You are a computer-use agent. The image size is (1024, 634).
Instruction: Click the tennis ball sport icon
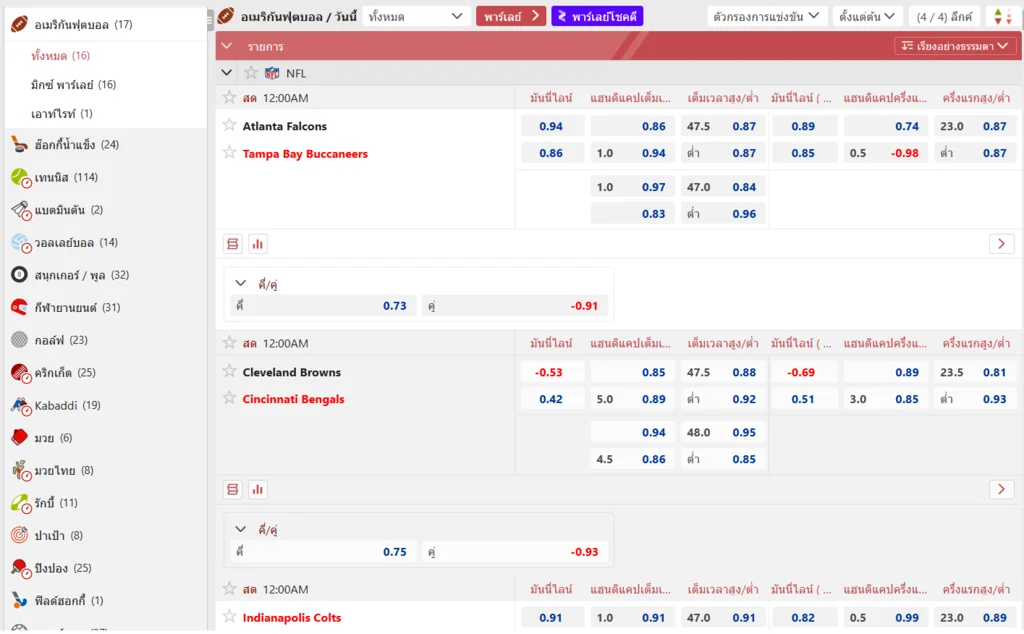click(x=20, y=177)
